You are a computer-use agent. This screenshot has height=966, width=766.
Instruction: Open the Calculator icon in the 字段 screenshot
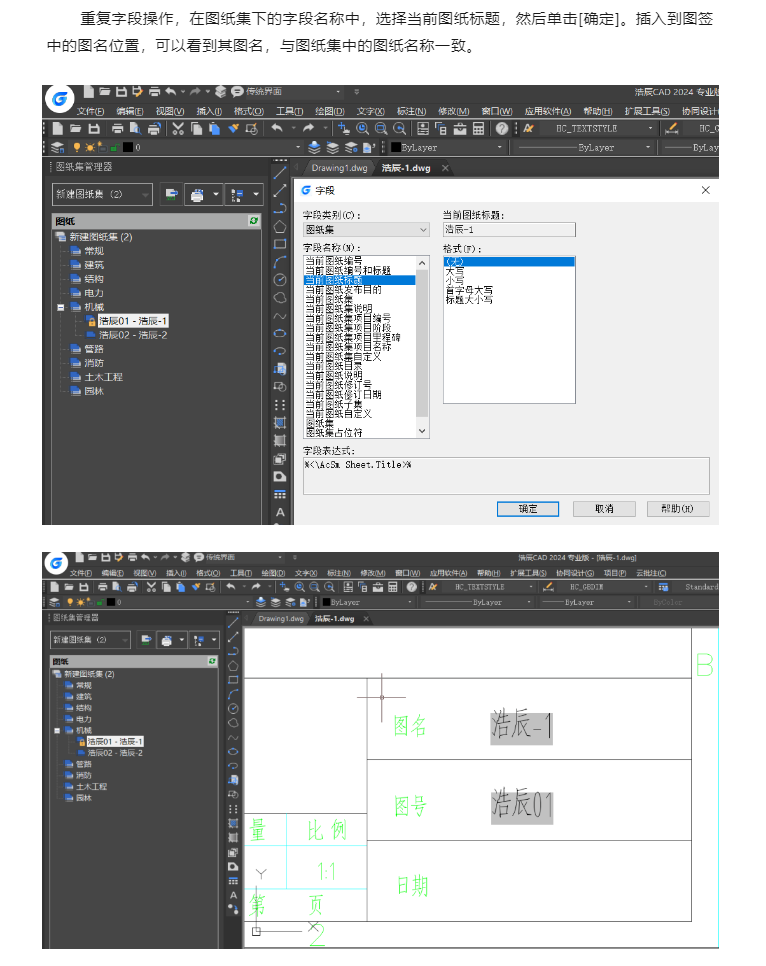[x=478, y=128]
